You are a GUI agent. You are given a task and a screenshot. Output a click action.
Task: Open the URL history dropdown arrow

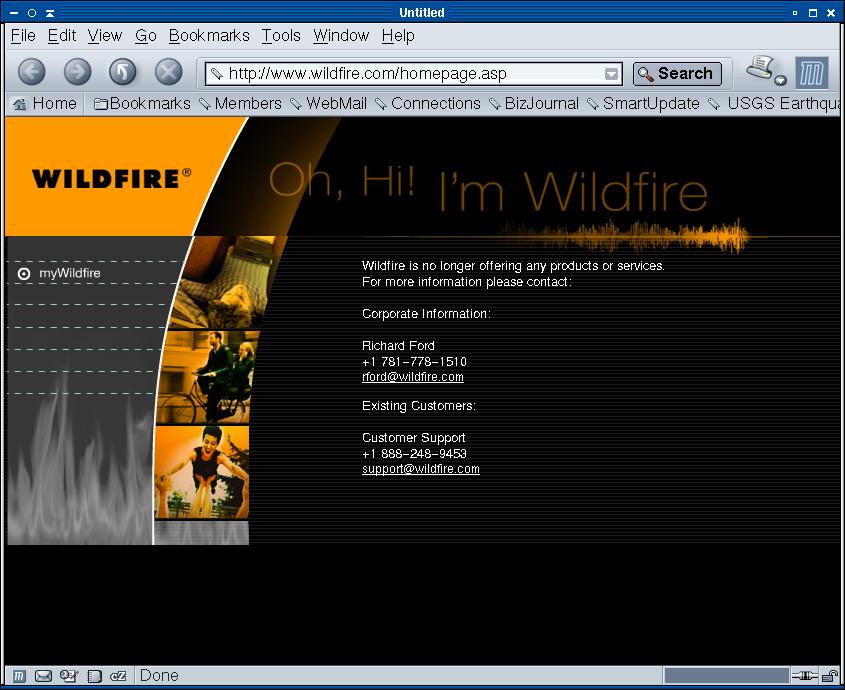tap(611, 74)
